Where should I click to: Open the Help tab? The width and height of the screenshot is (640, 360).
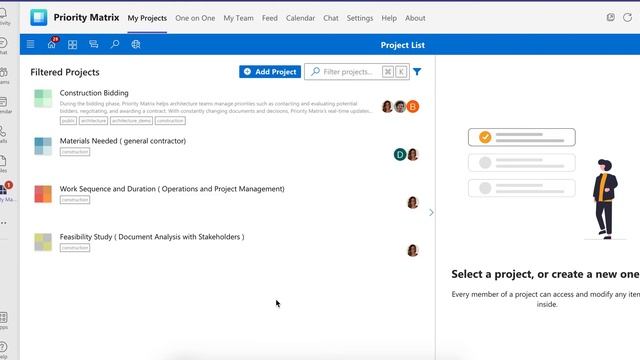pyautogui.click(x=389, y=18)
